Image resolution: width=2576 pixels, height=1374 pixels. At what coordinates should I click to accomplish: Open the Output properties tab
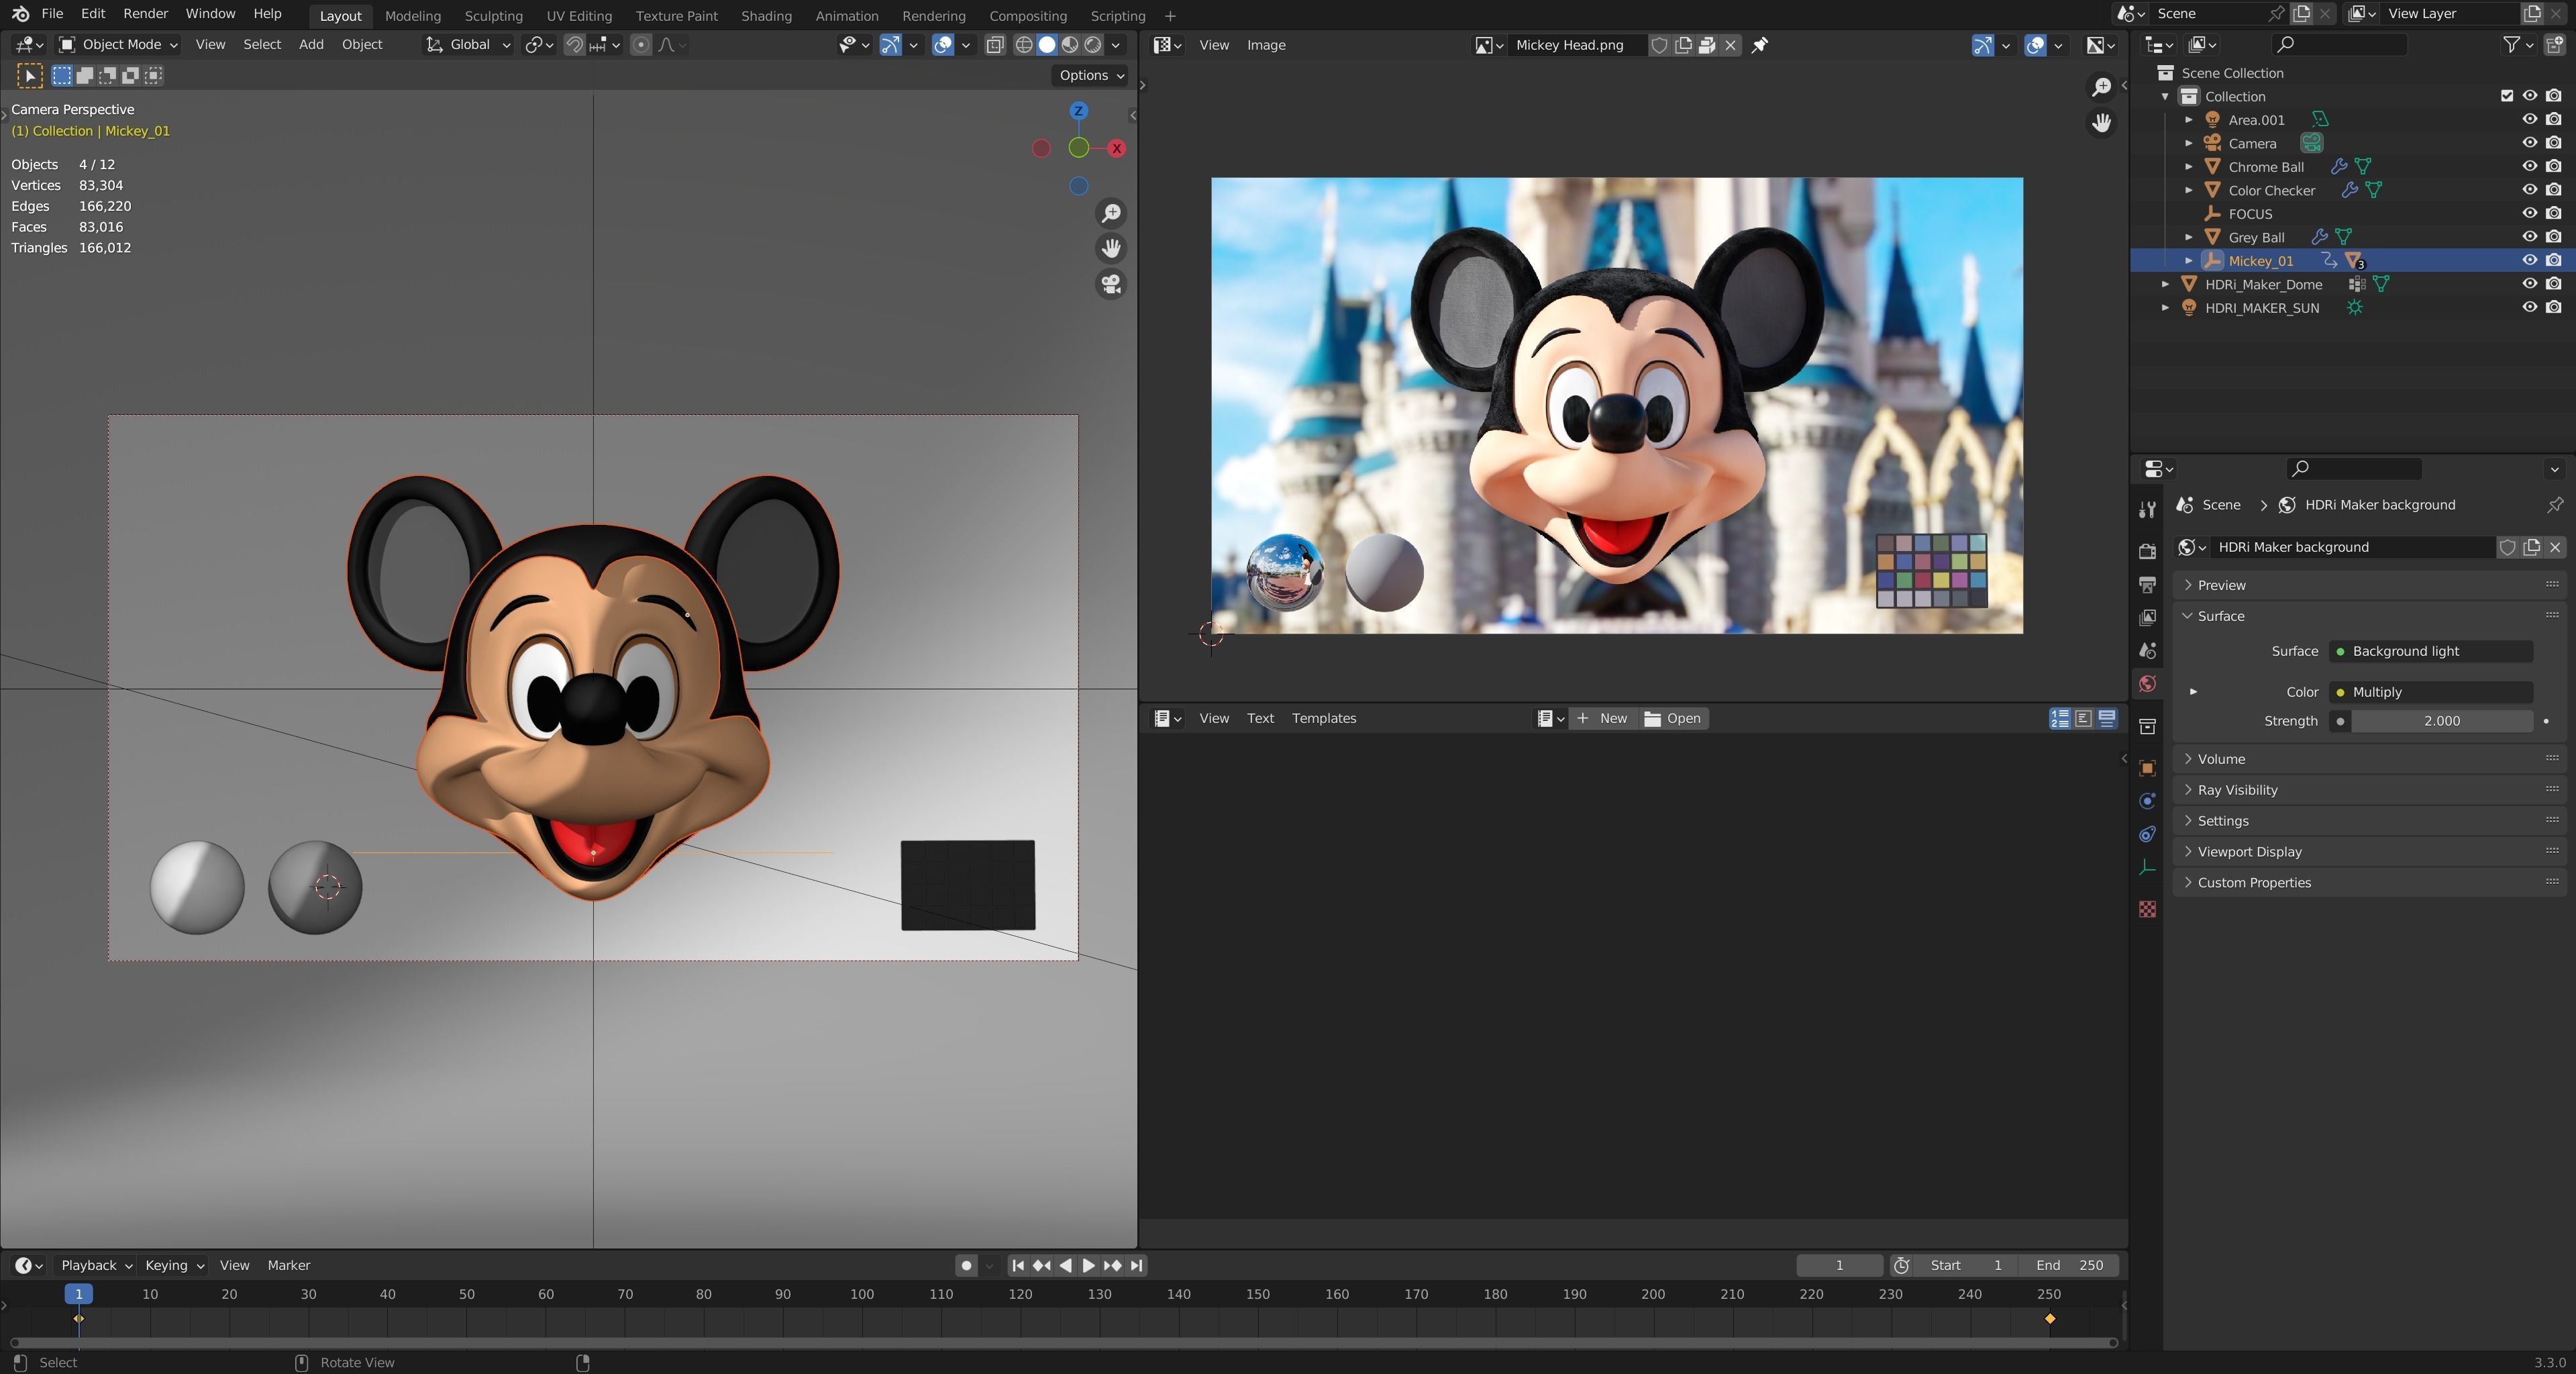pos(2147,584)
